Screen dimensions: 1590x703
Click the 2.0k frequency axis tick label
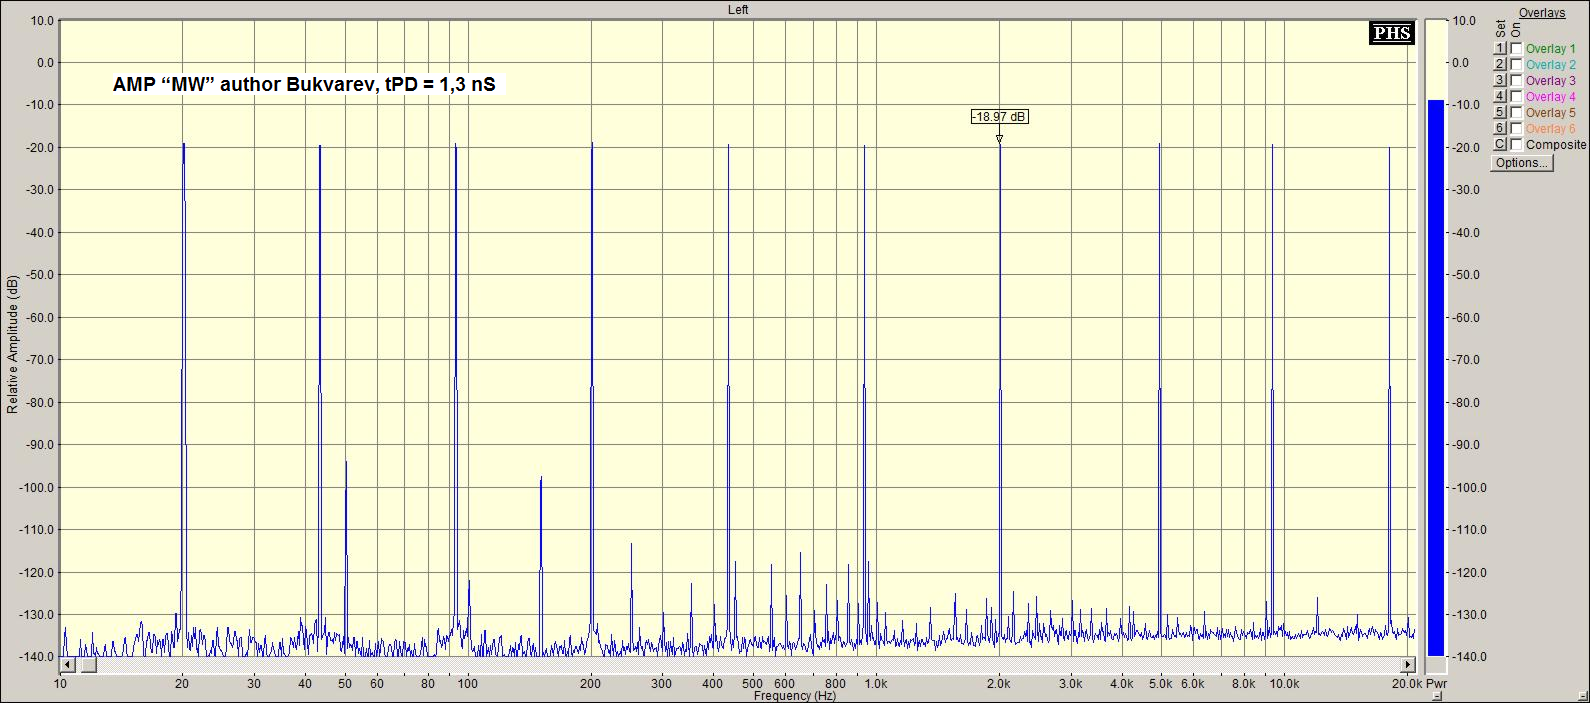point(999,685)
